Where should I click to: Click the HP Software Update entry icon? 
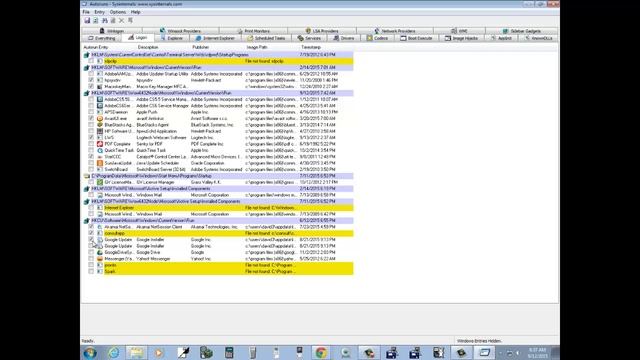100,131
